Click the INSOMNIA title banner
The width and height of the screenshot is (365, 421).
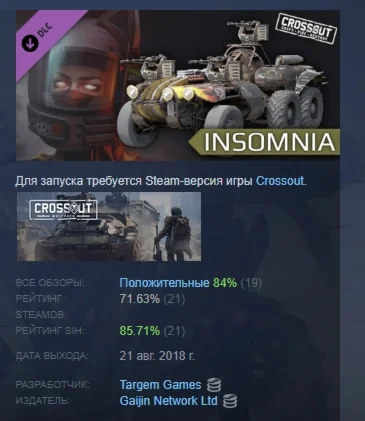(x=266, y=142)
